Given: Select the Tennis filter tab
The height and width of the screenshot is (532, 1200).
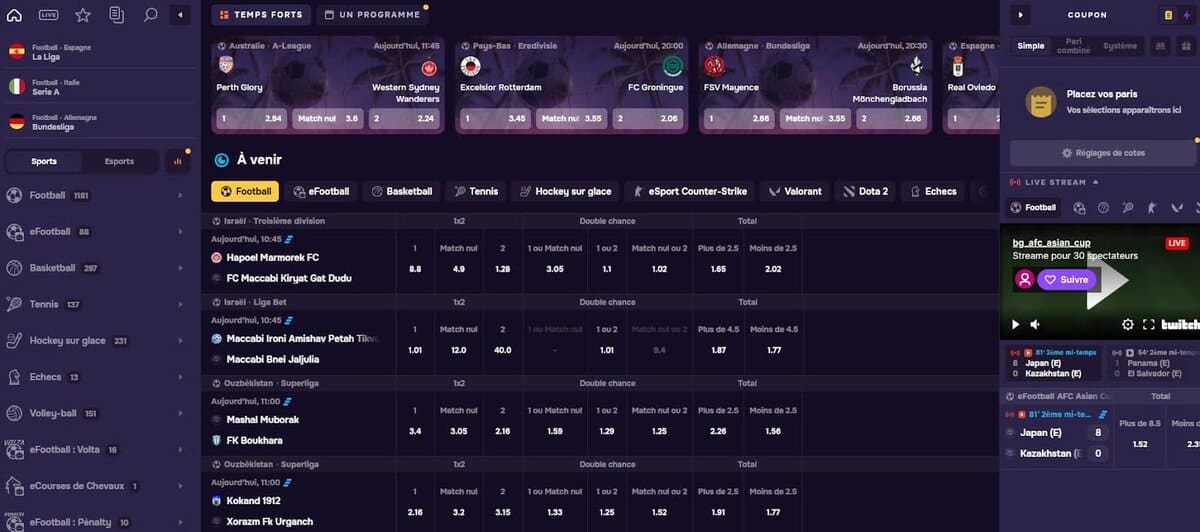Looking at the screenshot, I should 474,191.
